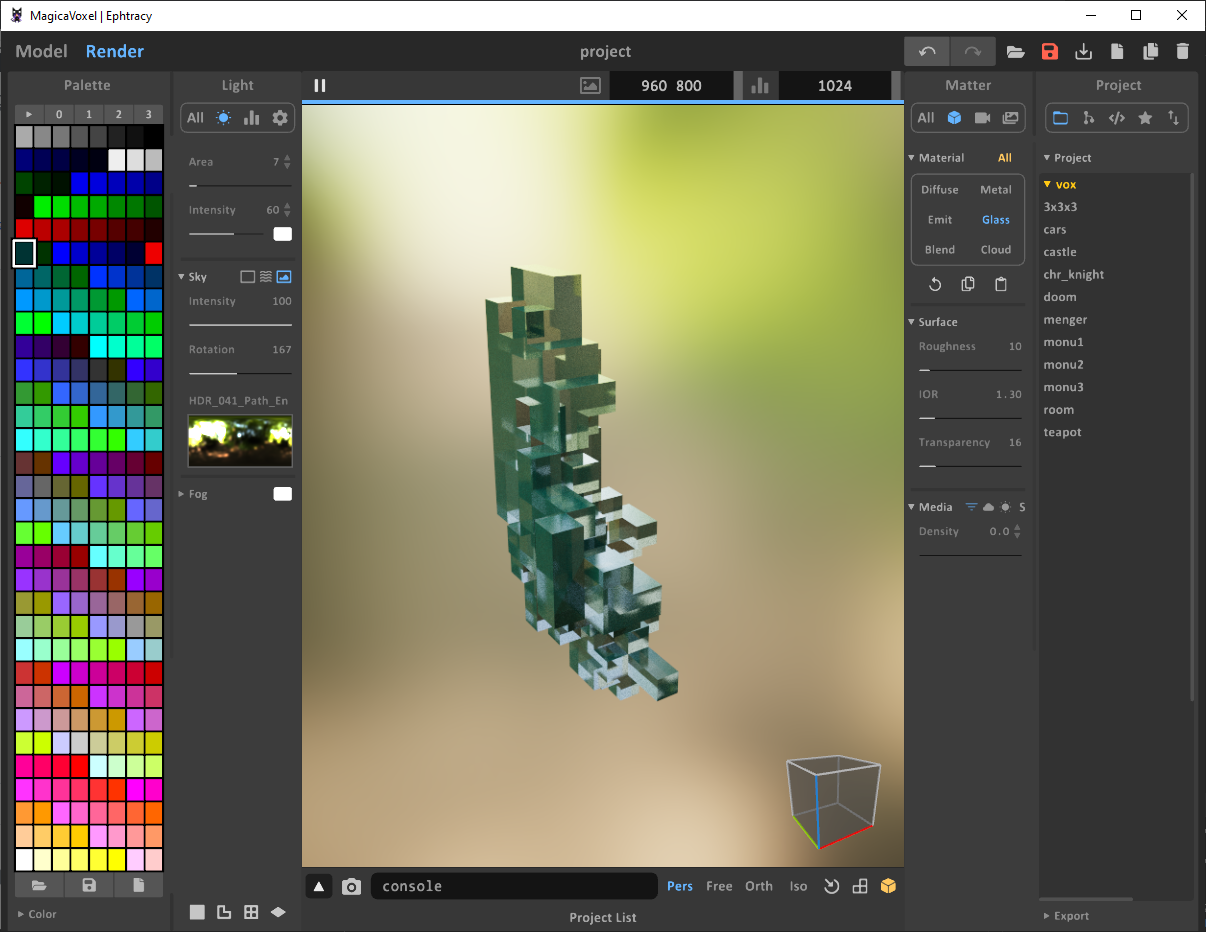Image resolution: width=1206 pixels, height=932 pixels.
Task: Switch to Orth camera mode
Action: pos(759,886)
